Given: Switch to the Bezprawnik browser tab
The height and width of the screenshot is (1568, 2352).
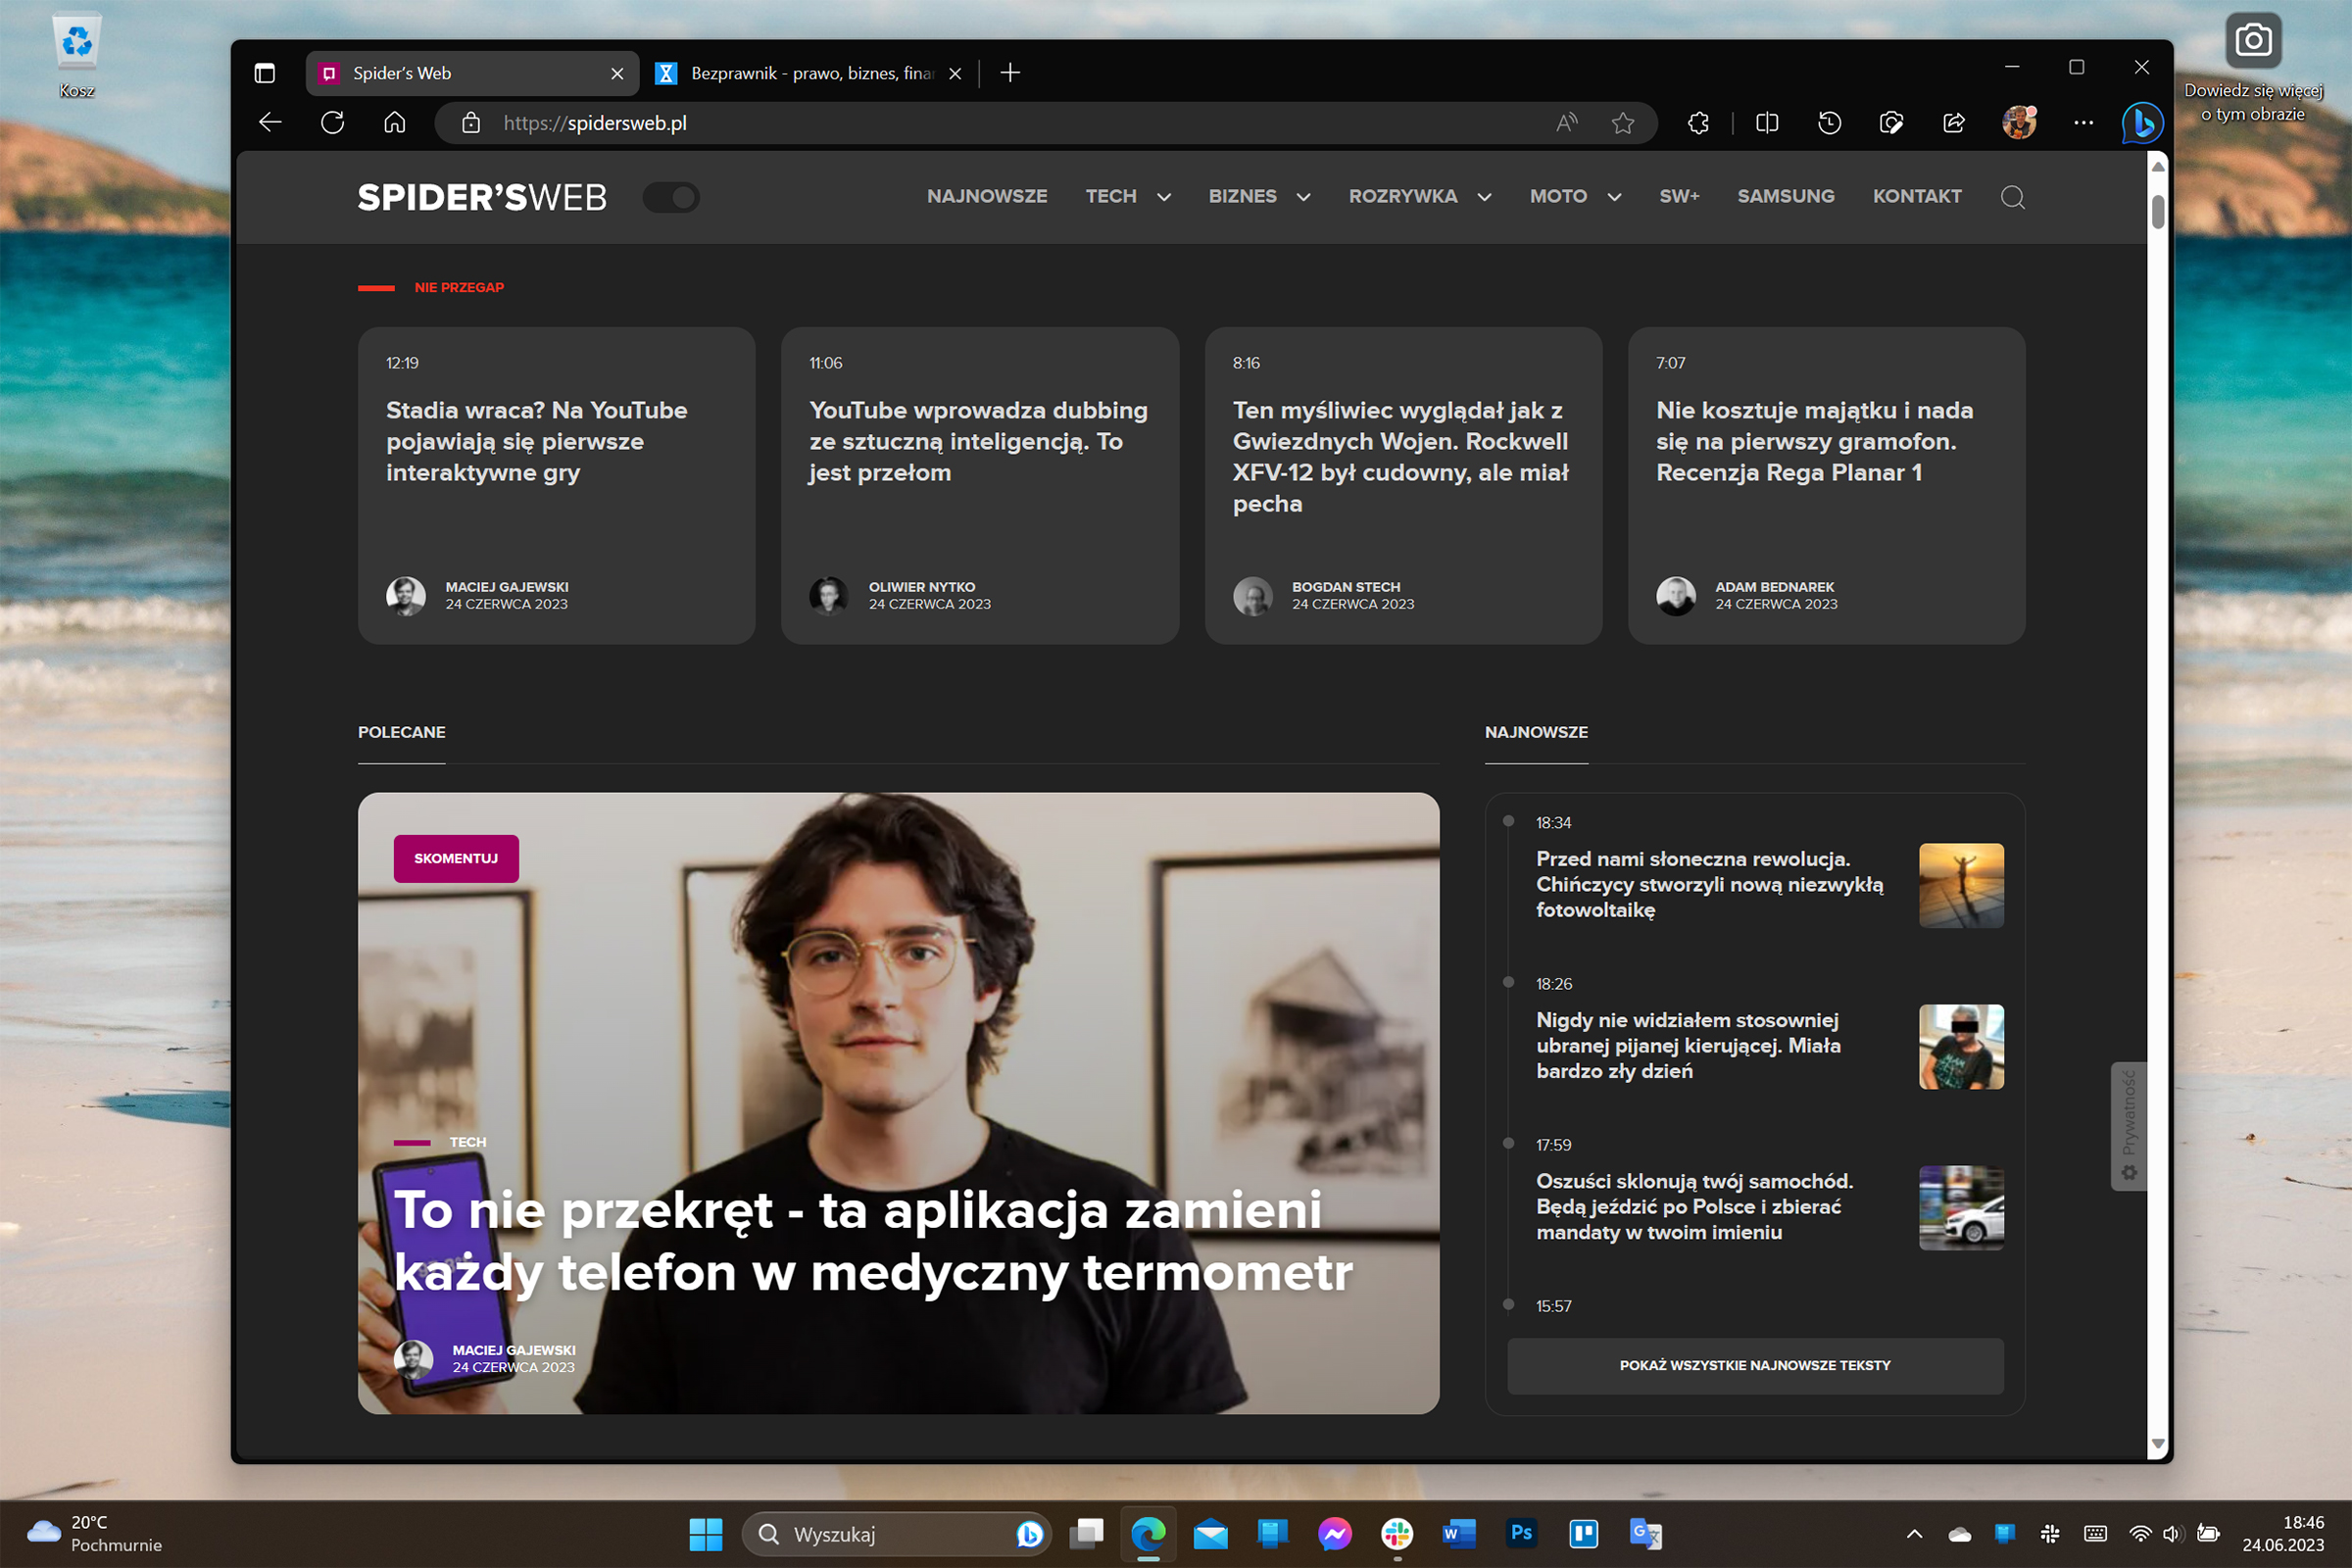Looking at the screenshot, I should point(810,73).
